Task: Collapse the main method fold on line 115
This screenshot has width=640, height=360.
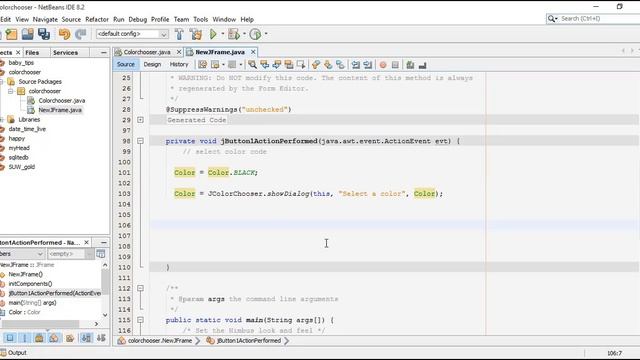Action: (x=140, y=320)
